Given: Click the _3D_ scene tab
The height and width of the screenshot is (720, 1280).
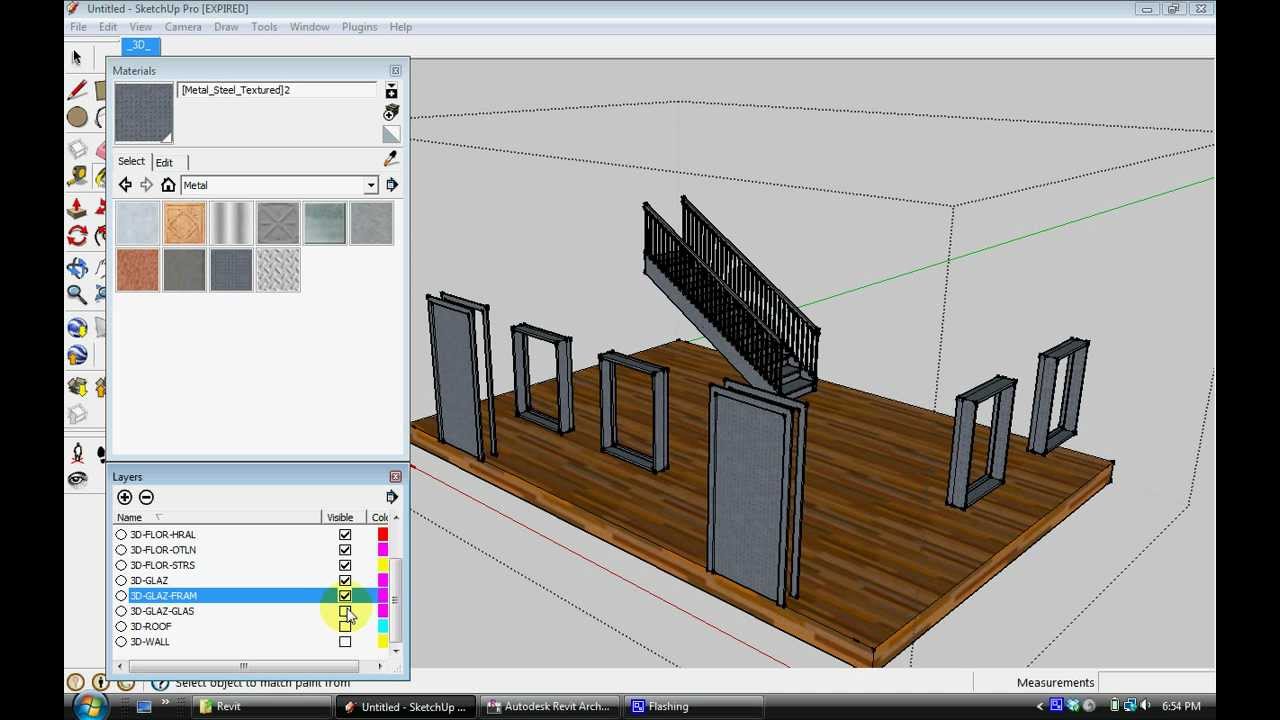Looking at the screenshot, I should pyautogui.click(x=140, y=46).
